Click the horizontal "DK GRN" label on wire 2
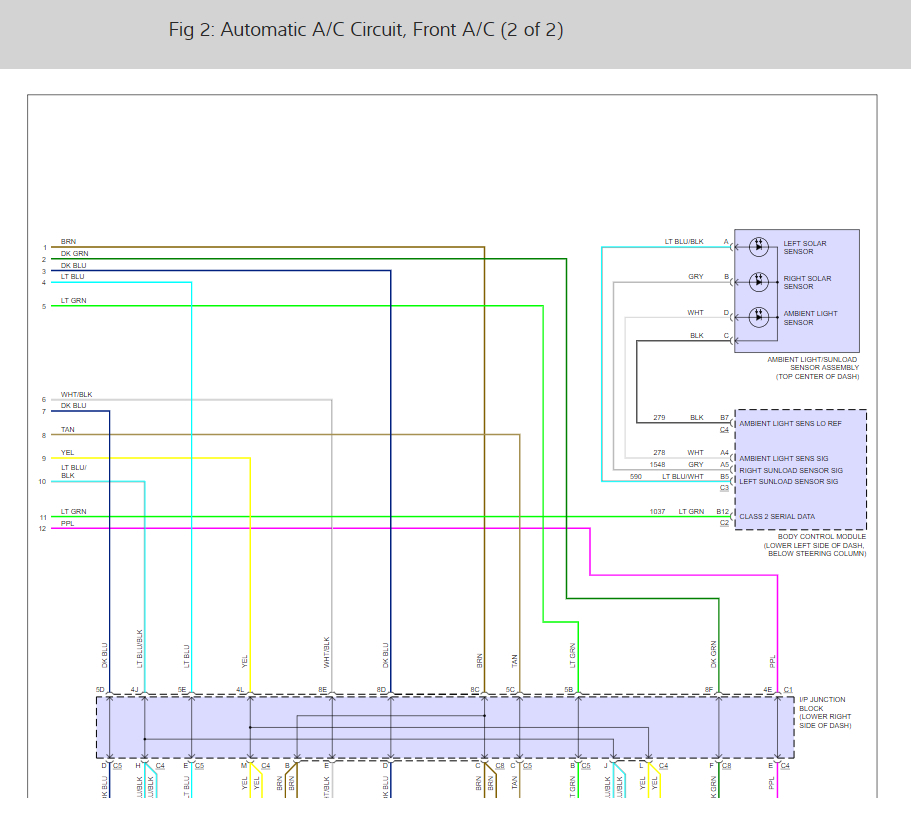This screenshot has width=911, height=827. click(x=74, y=254)
